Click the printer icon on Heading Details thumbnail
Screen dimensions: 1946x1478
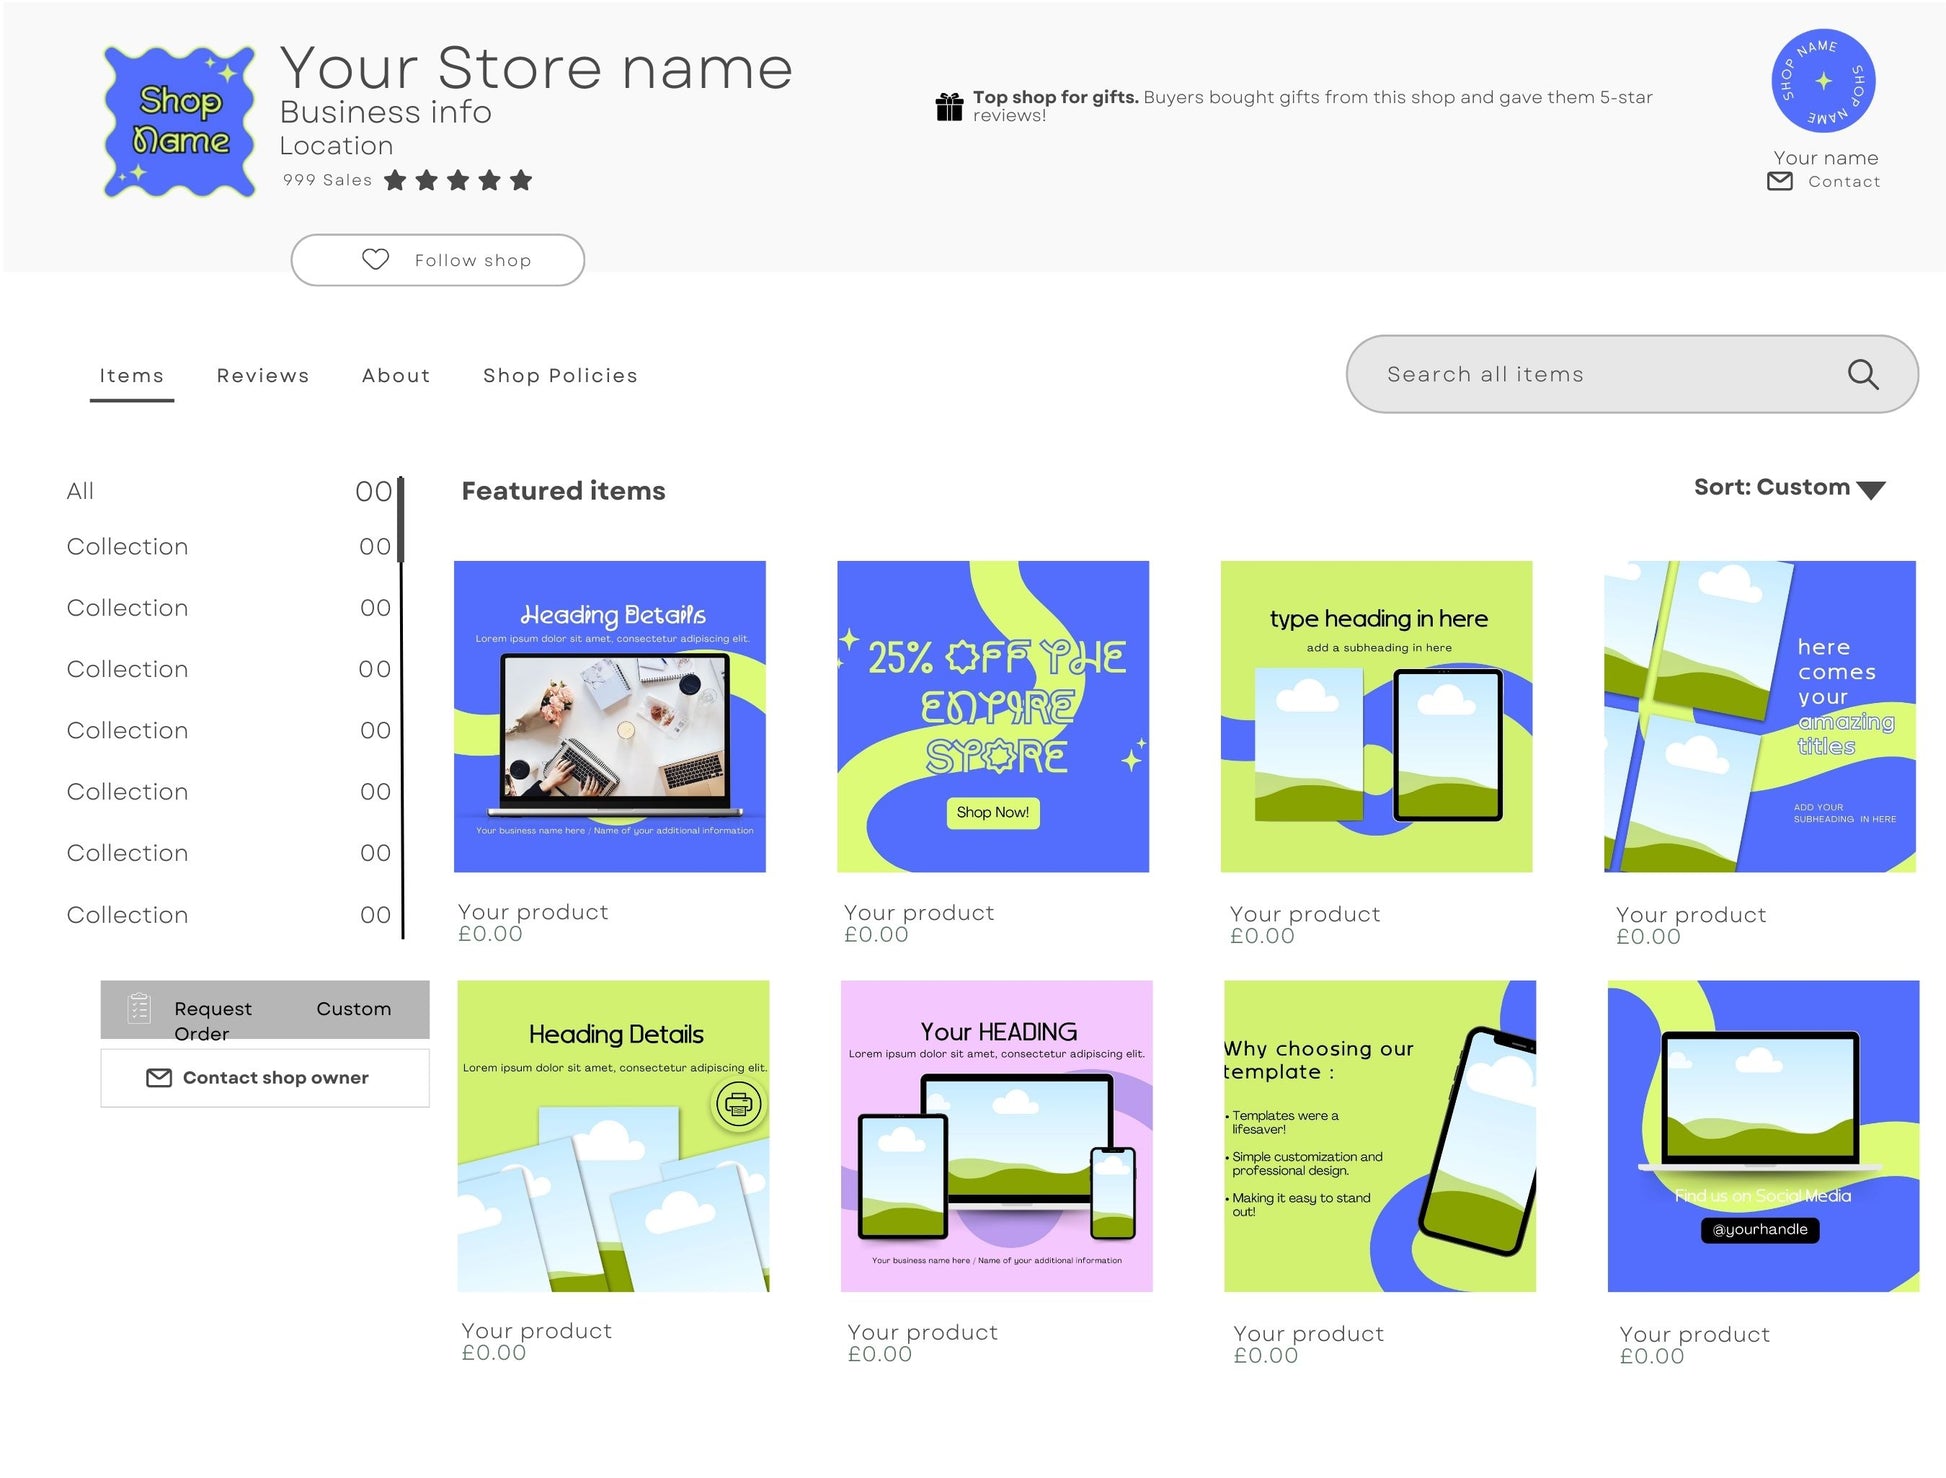(738, 1104)
